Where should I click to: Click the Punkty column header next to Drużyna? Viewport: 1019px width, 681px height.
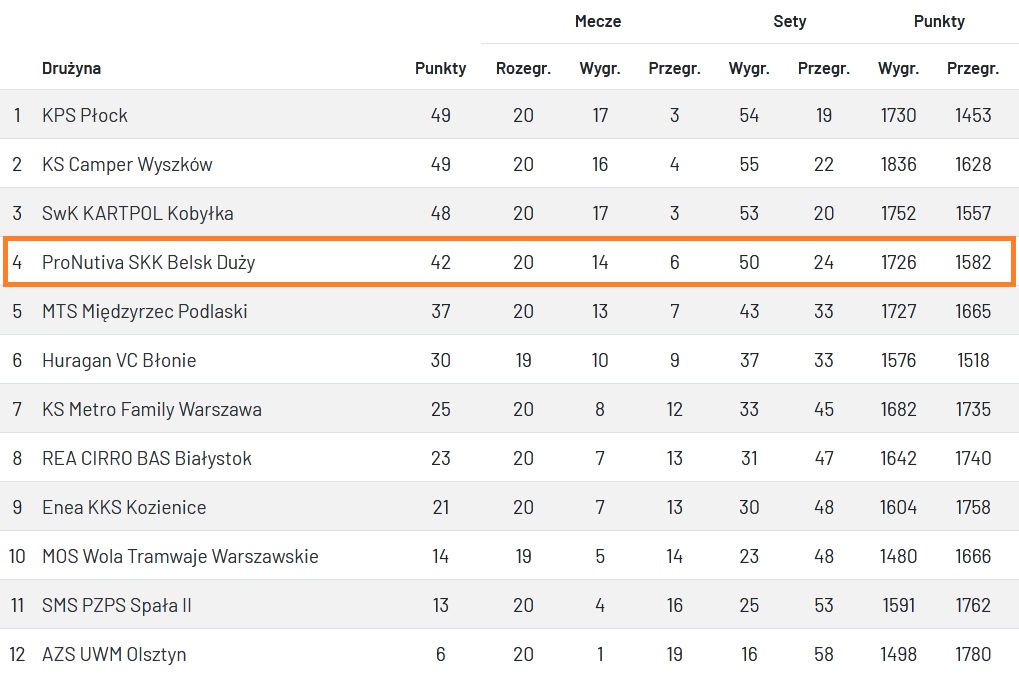point(440,69)
